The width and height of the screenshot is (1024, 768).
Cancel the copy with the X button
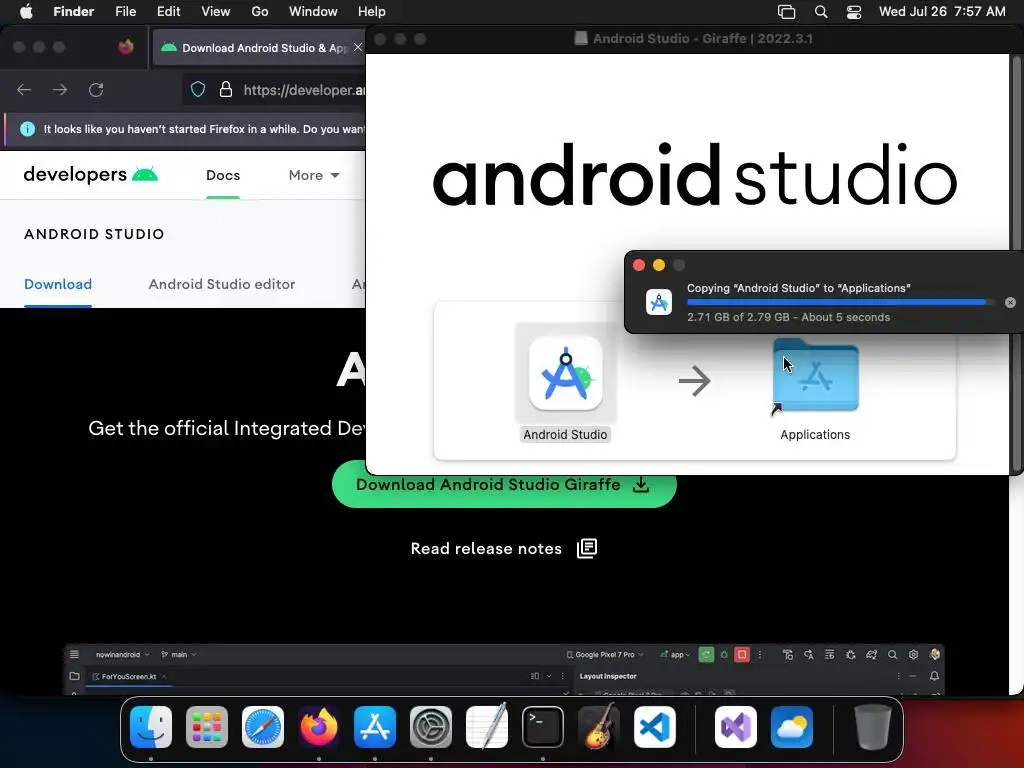(1010, 302)
